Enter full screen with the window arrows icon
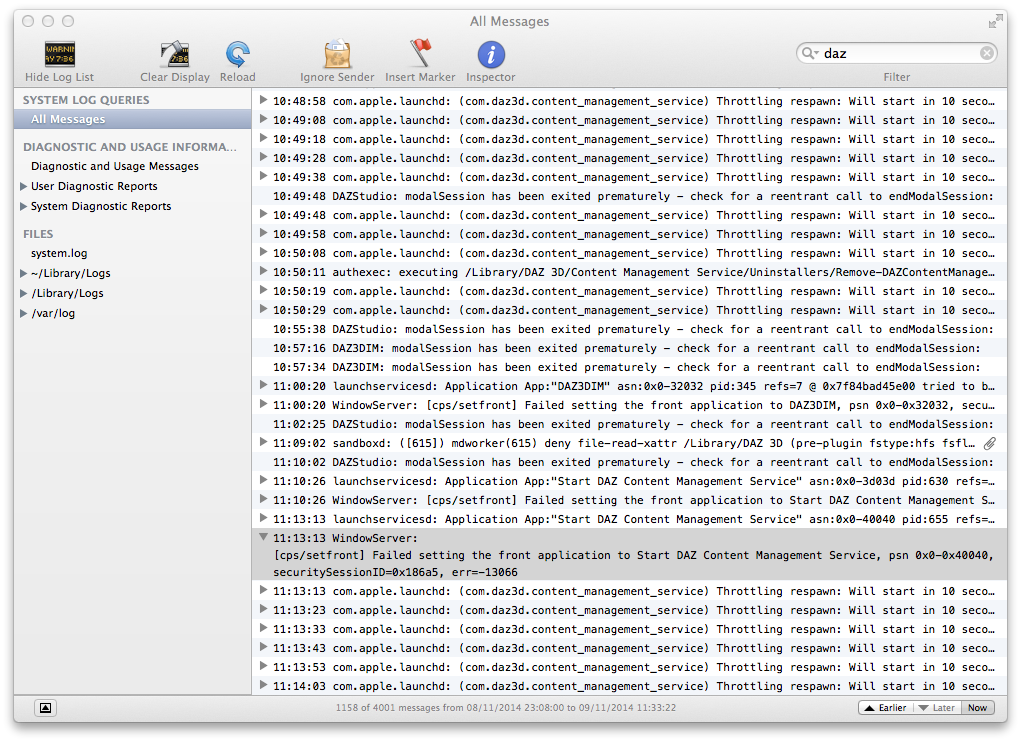Image resolution: width=1021 pixels, height=742 pixels. 995,21
